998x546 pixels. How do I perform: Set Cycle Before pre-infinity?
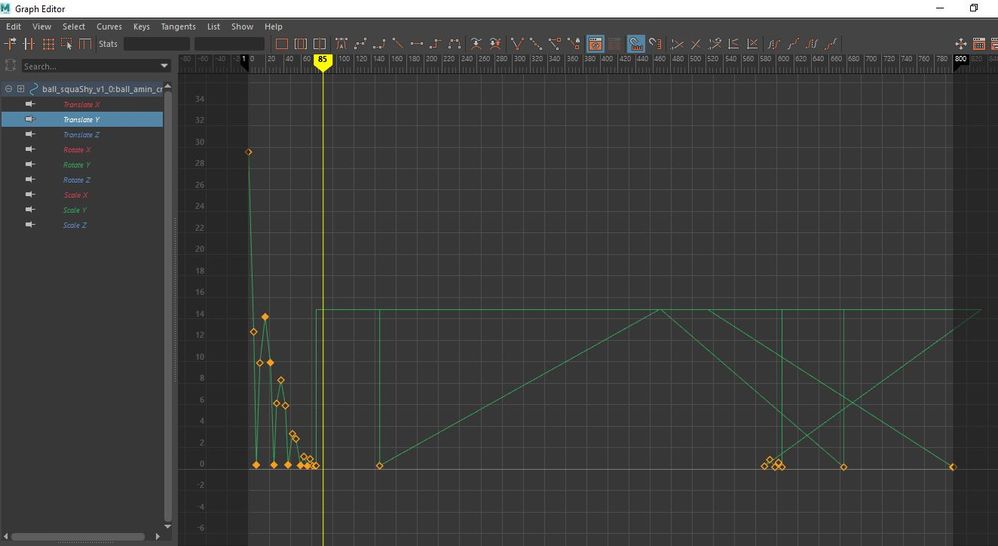(773, 44)
